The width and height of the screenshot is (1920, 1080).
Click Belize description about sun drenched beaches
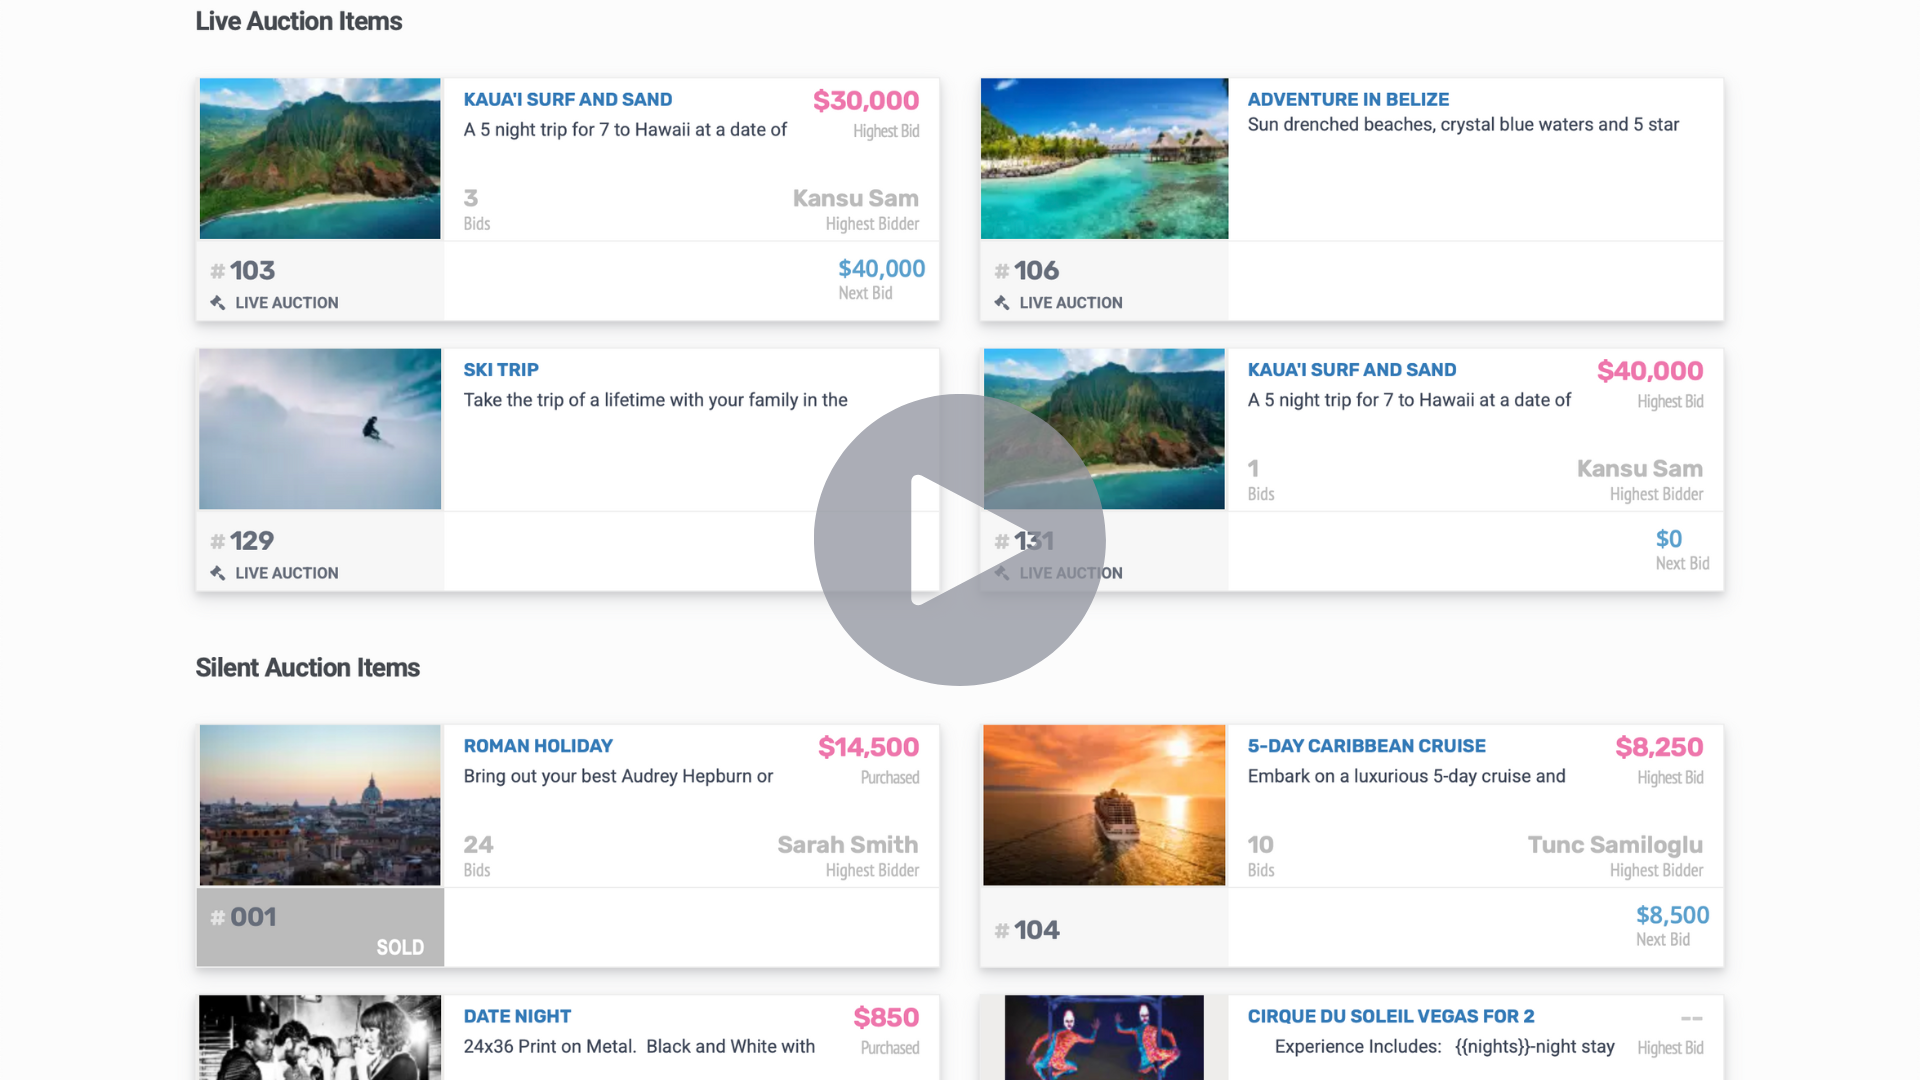(1463, 124)
